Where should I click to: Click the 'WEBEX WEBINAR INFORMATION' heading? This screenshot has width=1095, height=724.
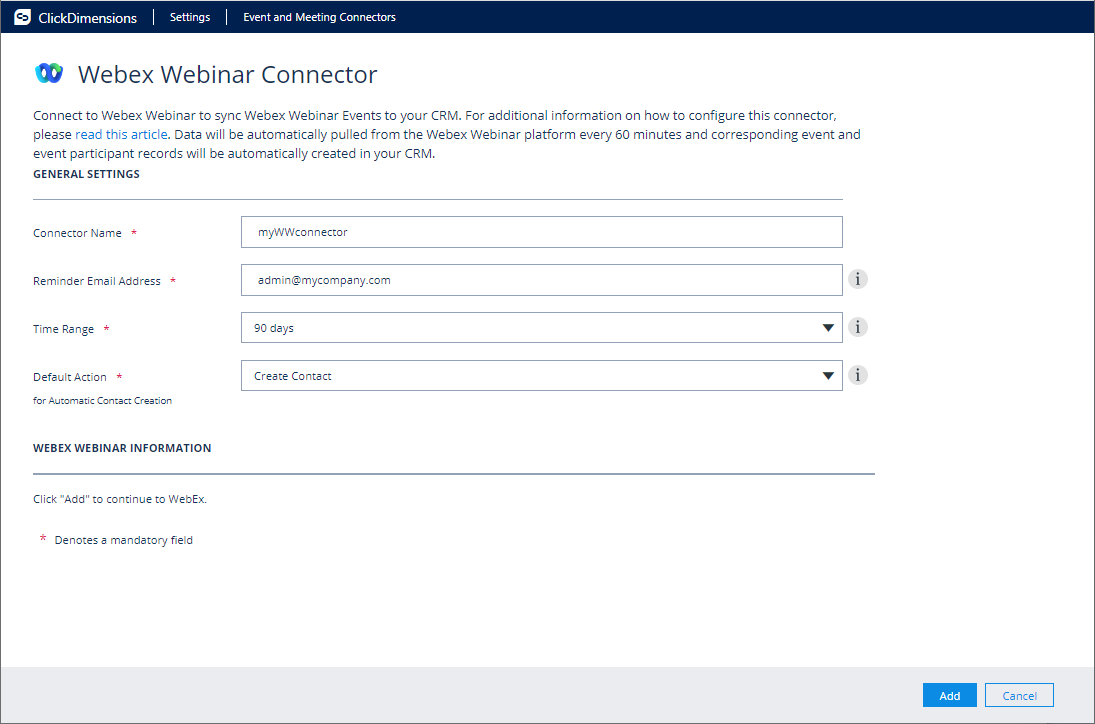[x=122, y=448]
